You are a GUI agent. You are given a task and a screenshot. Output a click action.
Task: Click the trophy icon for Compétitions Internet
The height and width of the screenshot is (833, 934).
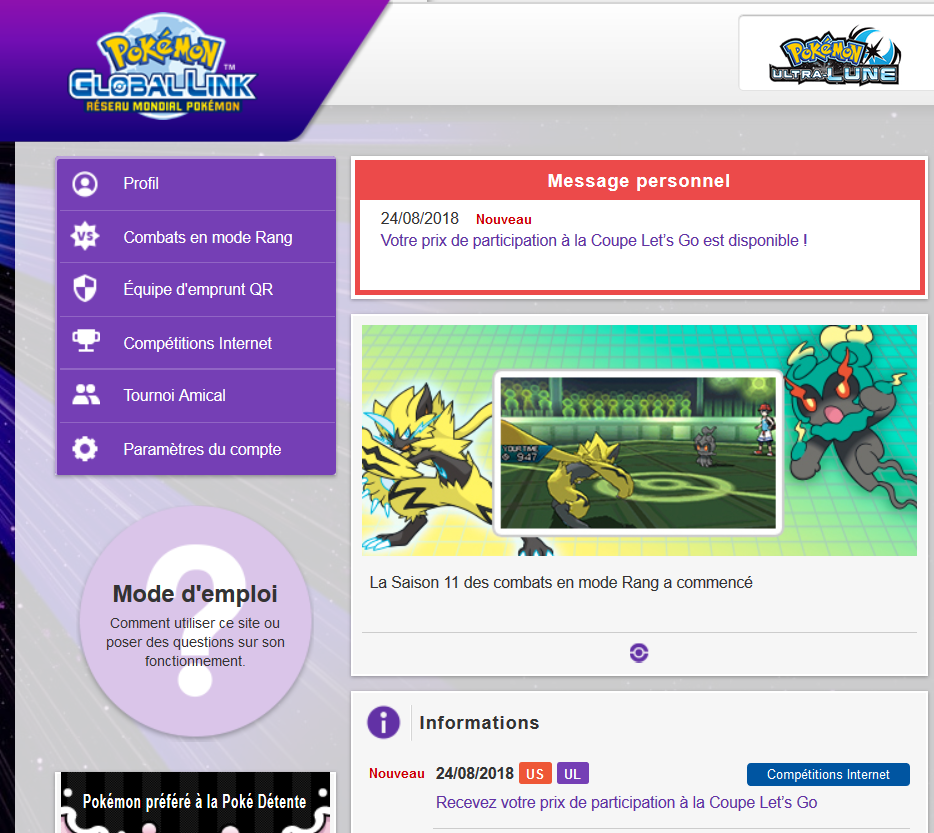pyautogui.click(x=86, y=341)
